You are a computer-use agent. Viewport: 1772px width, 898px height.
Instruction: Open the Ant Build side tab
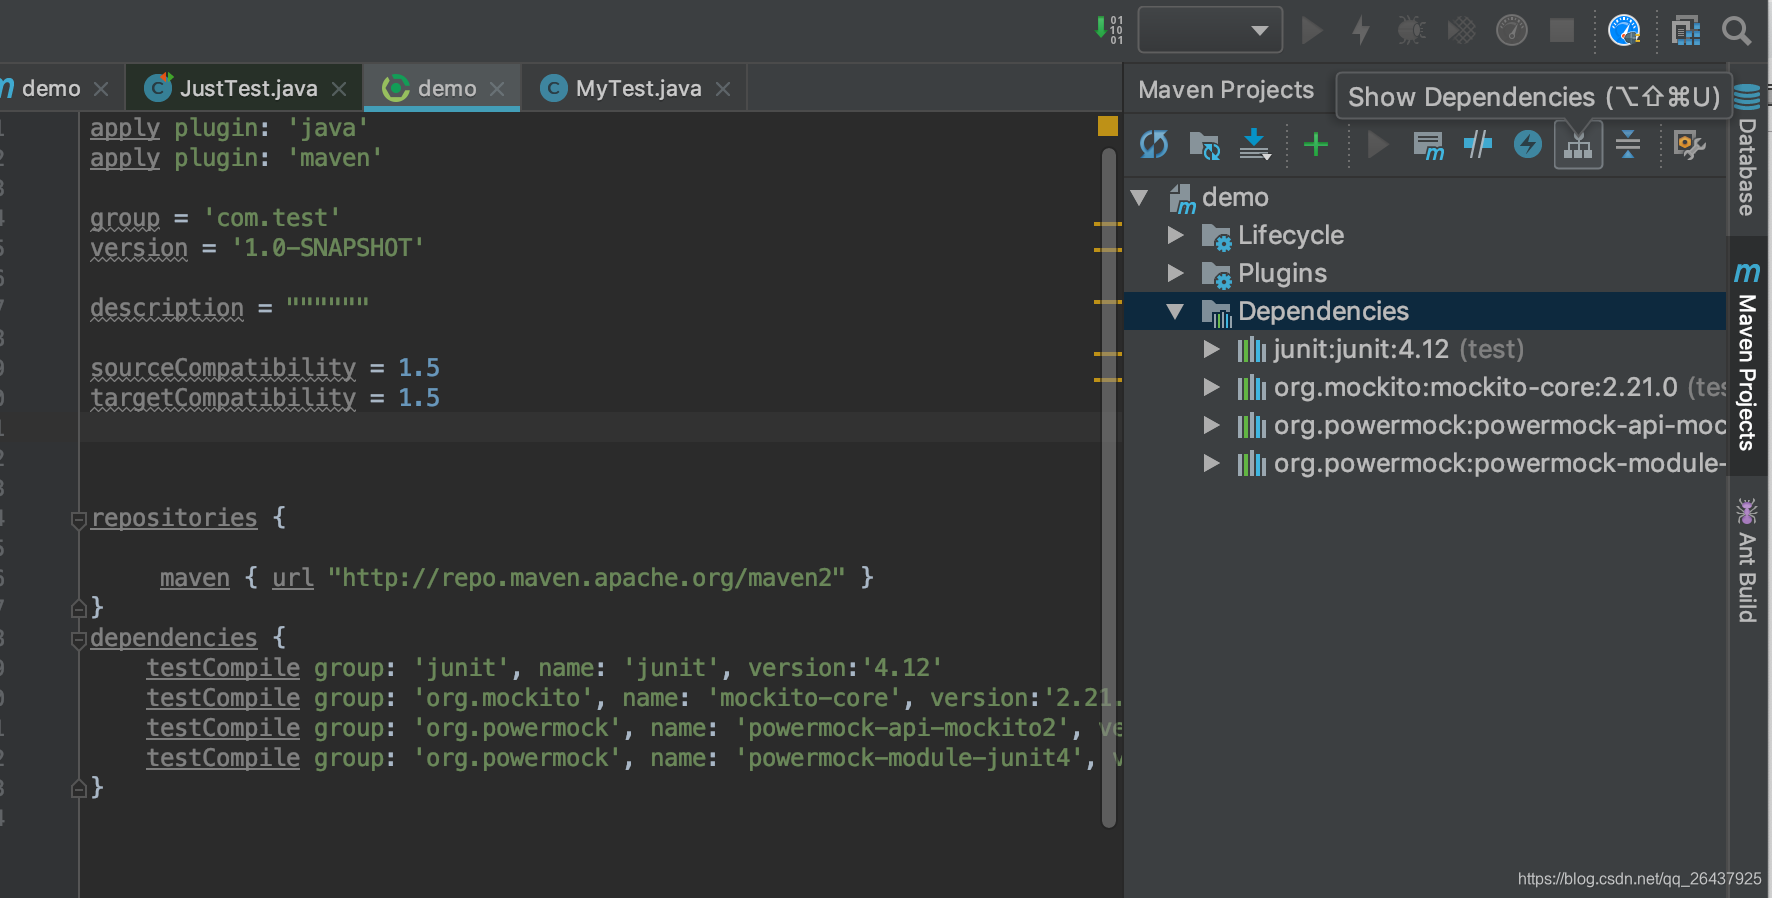pyautogui.click(x=1747, y=560)
